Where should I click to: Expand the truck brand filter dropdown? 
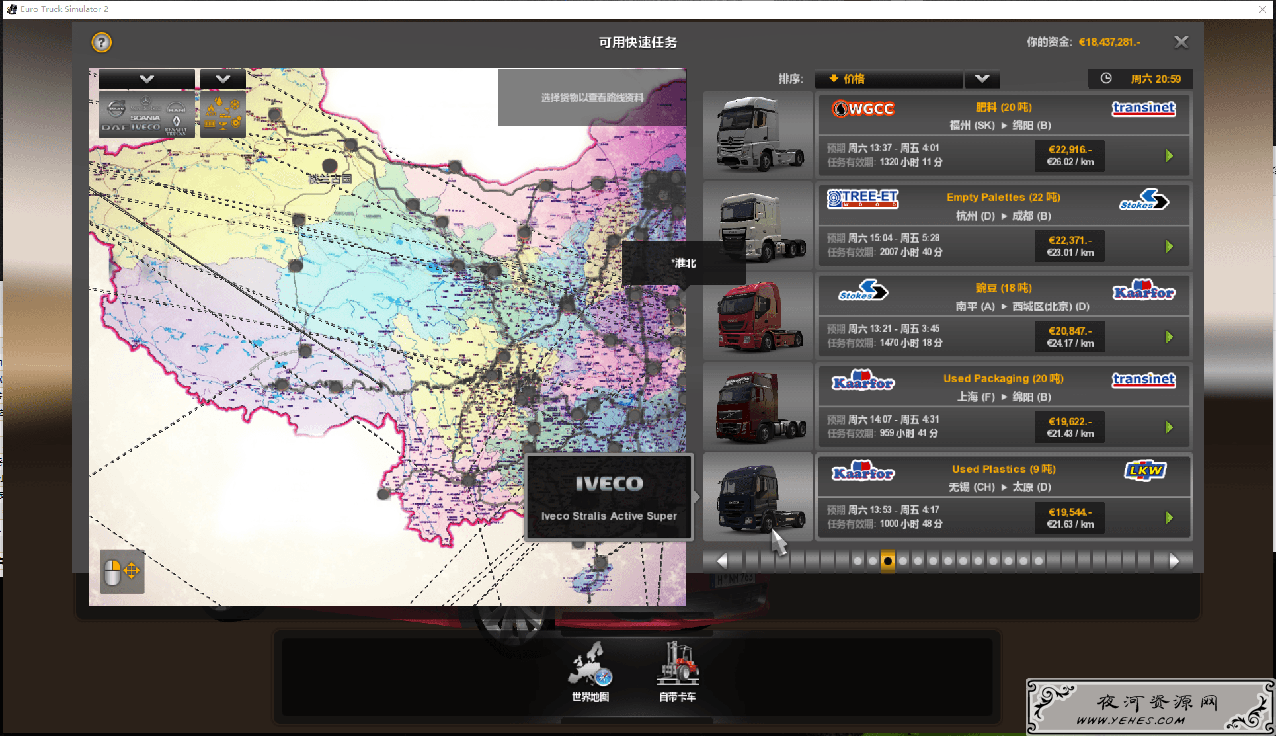pyautogui.click(x=147, y=78)
